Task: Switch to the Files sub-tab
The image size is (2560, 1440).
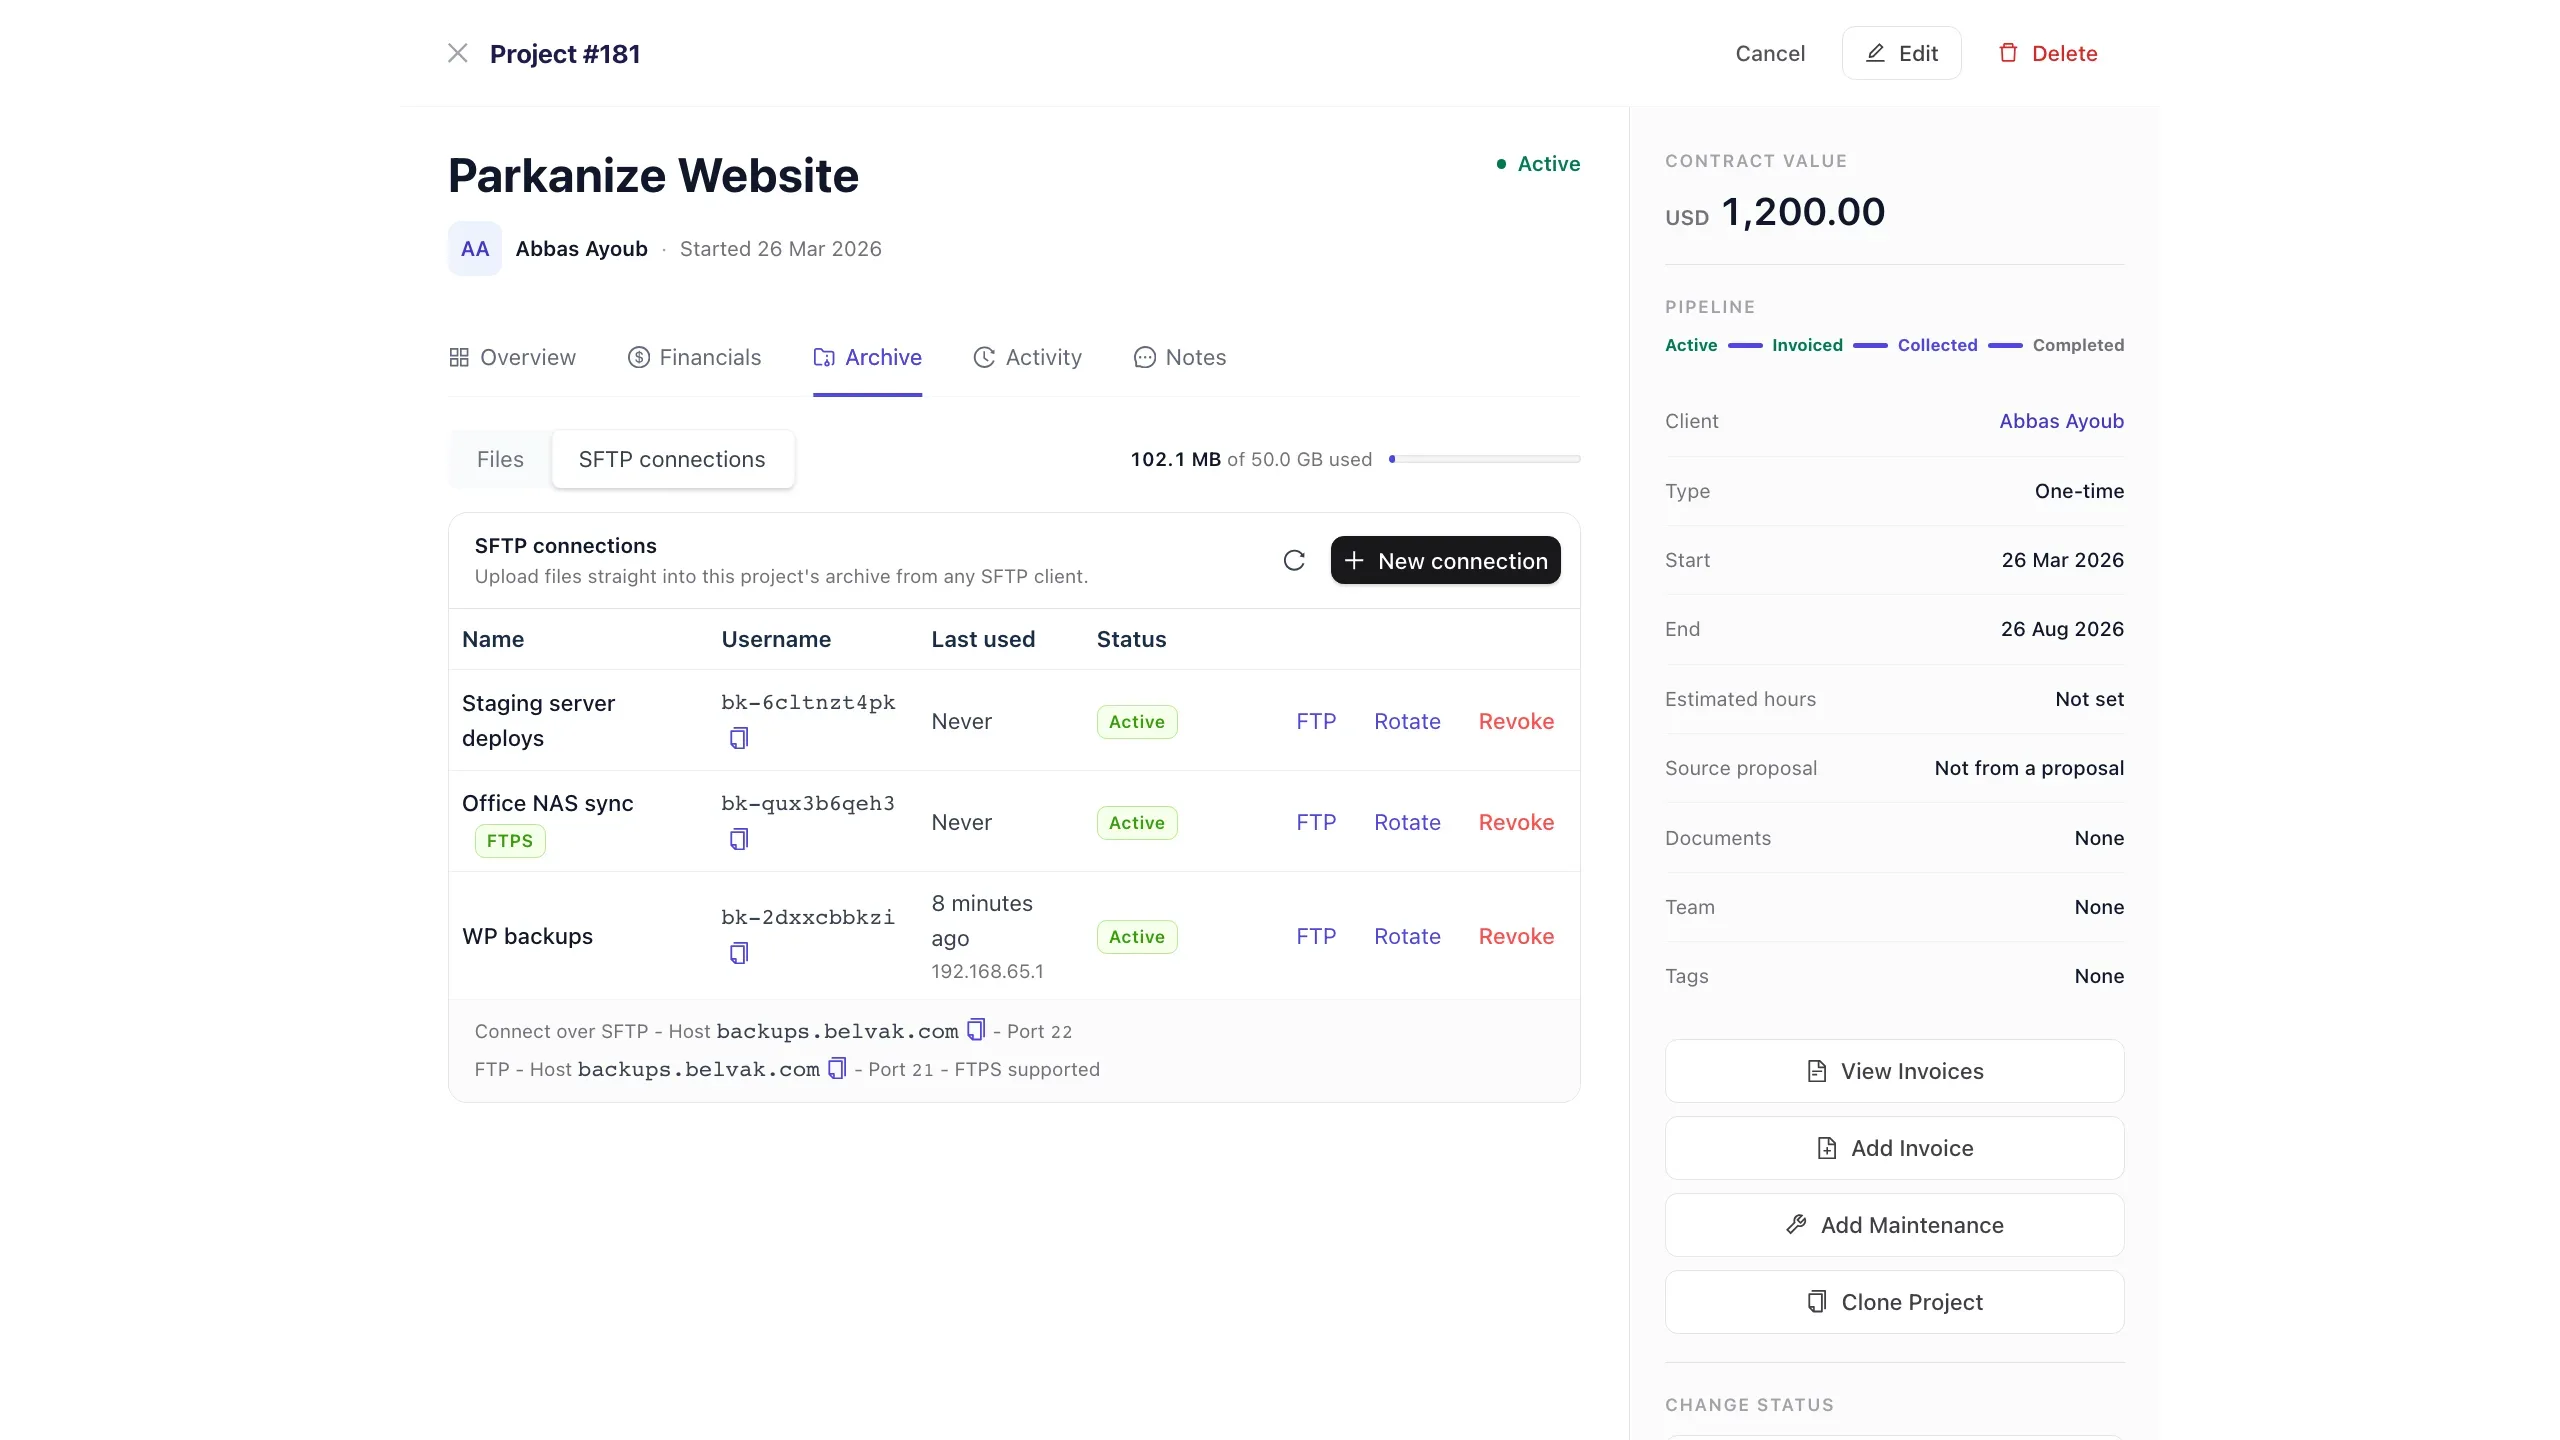Action: (x=500, y=459)
